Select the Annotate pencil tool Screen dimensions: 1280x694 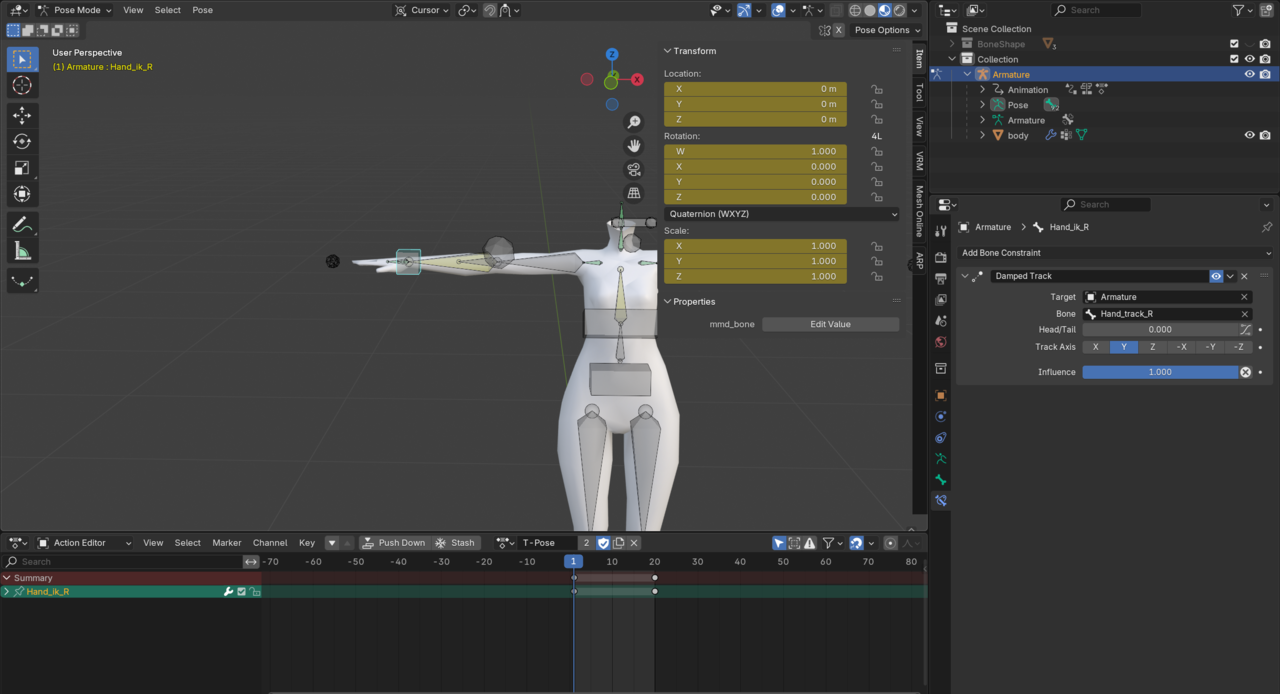[22, 224]
